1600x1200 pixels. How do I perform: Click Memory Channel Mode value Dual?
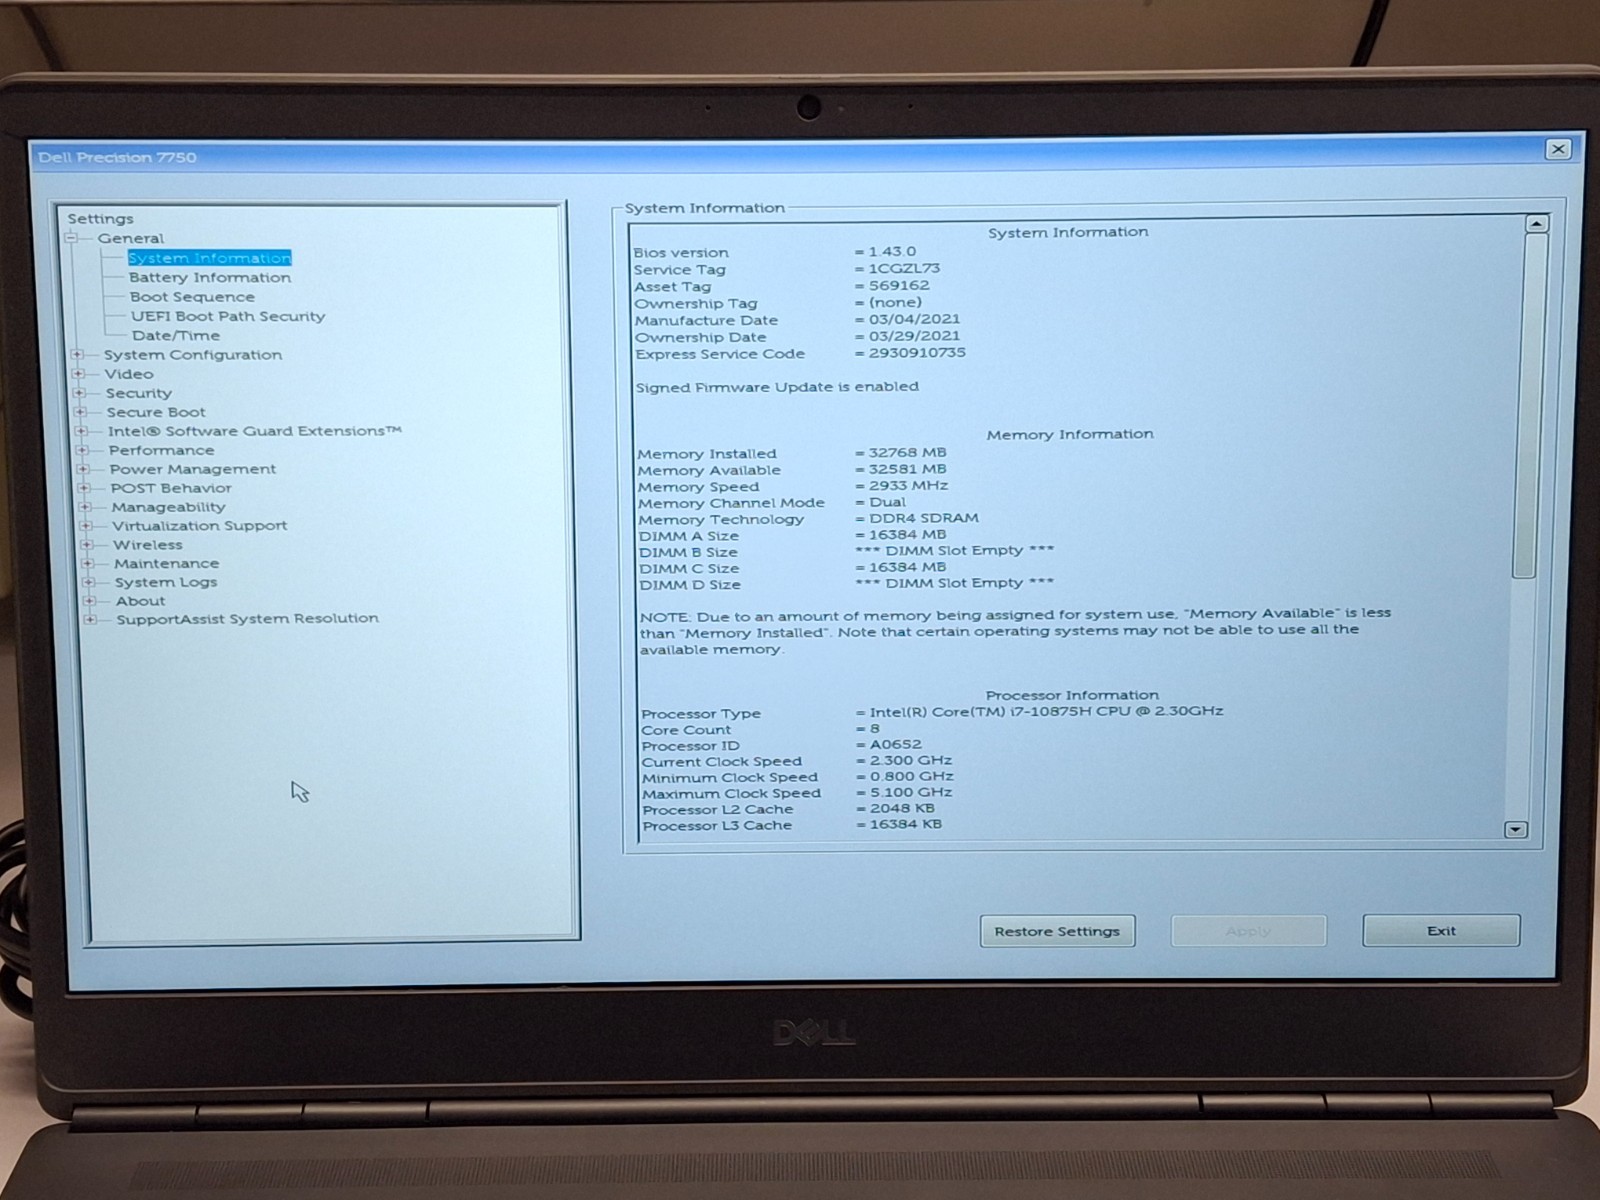(887, 503)
